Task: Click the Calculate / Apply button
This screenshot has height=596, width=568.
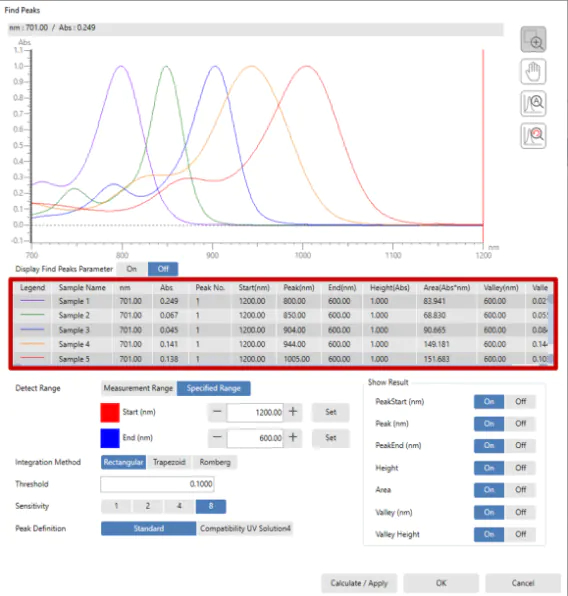Action: tap(359, 583)
